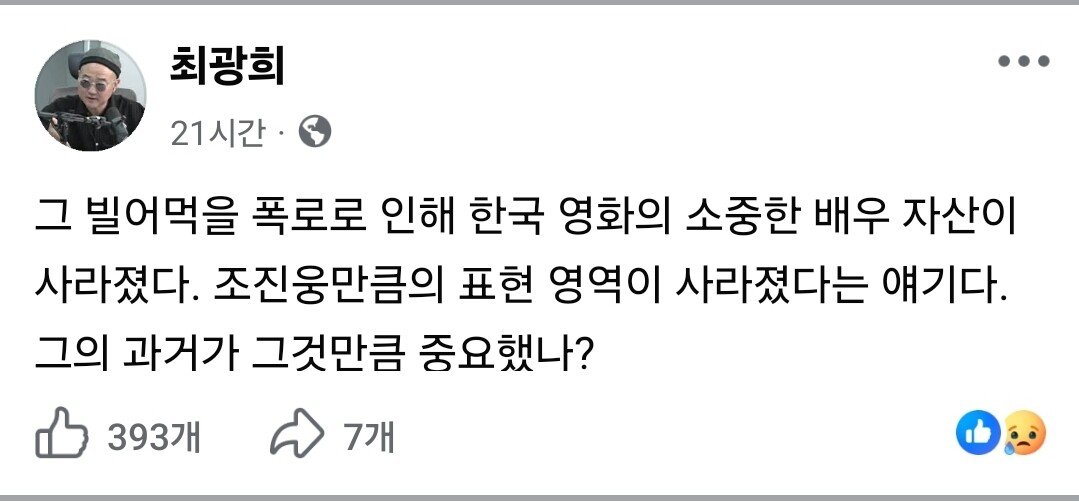
Task: Click the blue Like reaction badge
Action: [x=975, y=433]
